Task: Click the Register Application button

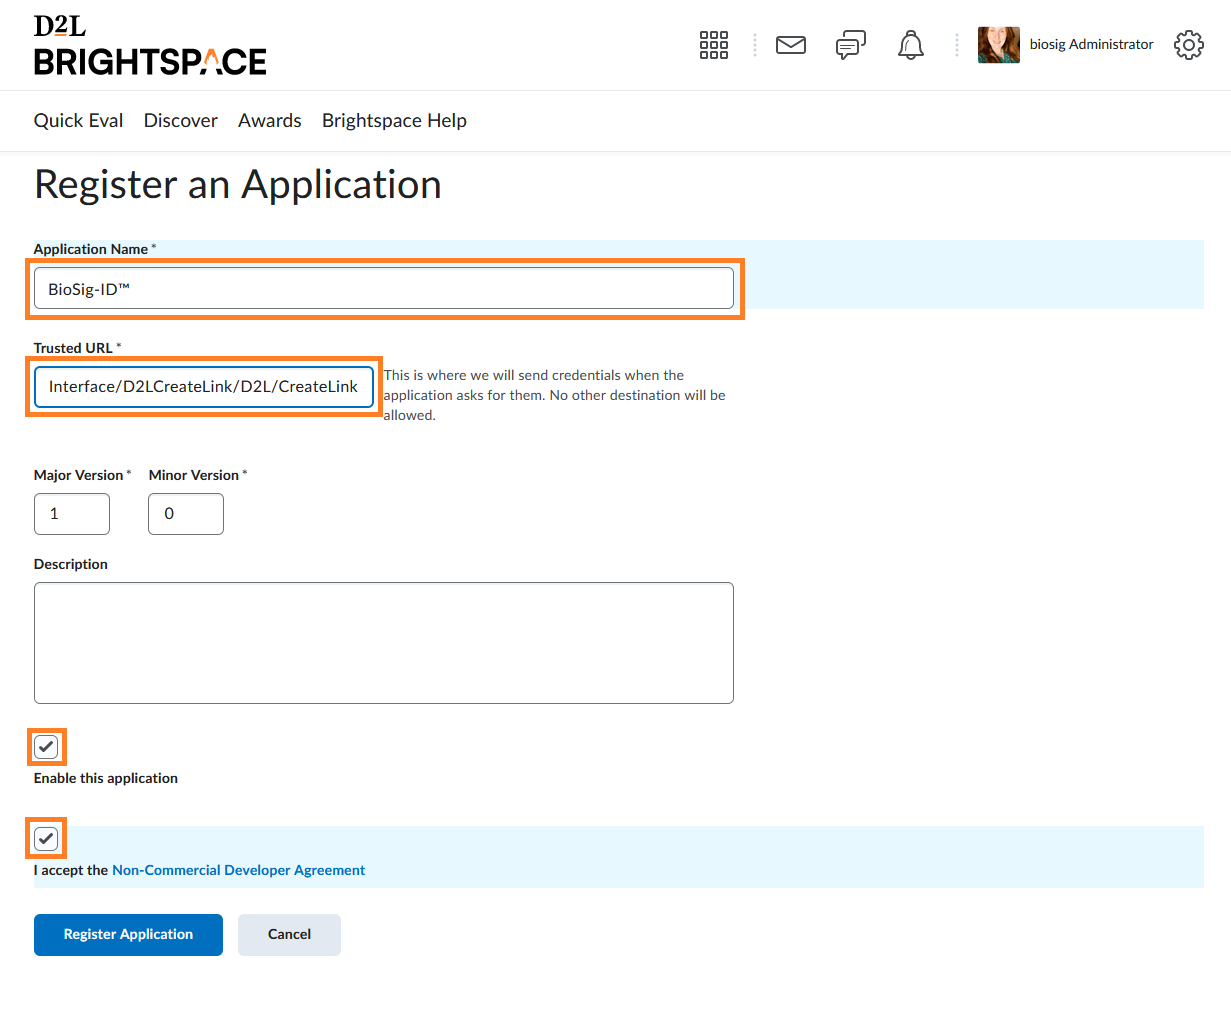Action: point(128,935)
